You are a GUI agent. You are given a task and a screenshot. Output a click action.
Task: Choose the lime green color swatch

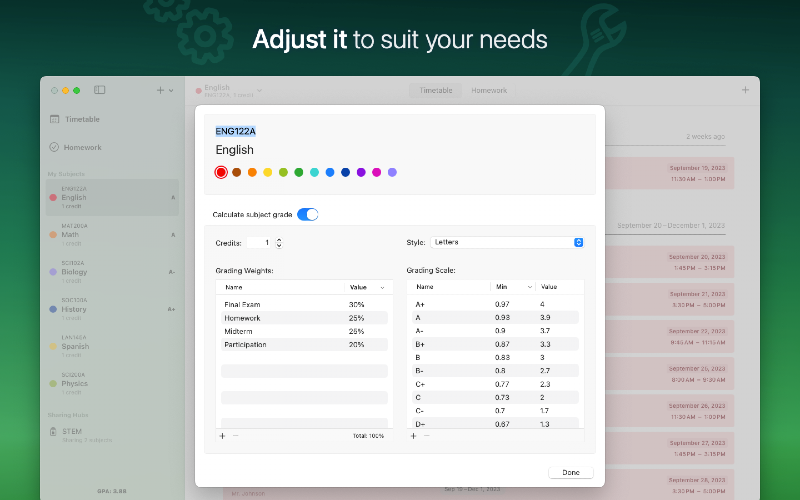point(283,172)
